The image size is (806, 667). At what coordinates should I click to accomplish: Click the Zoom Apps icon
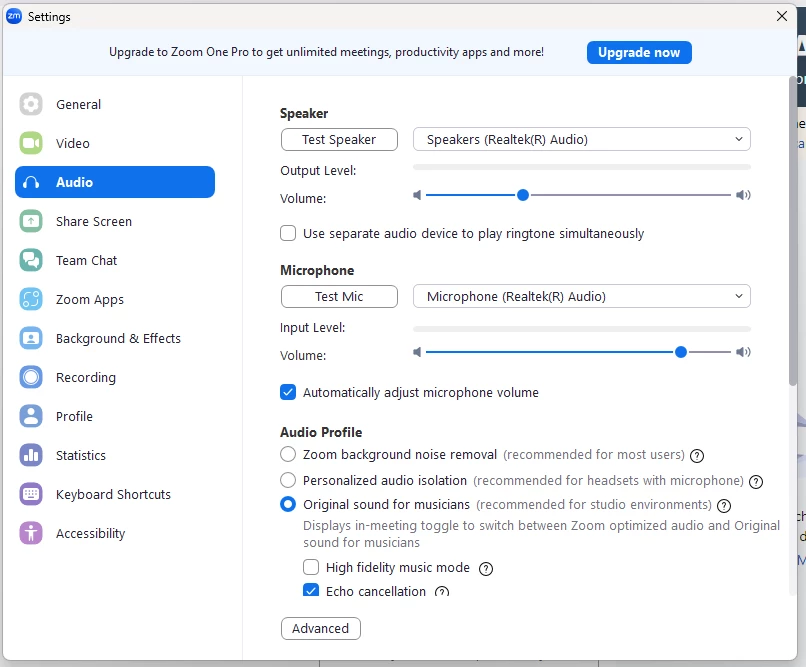click(31, 300)
